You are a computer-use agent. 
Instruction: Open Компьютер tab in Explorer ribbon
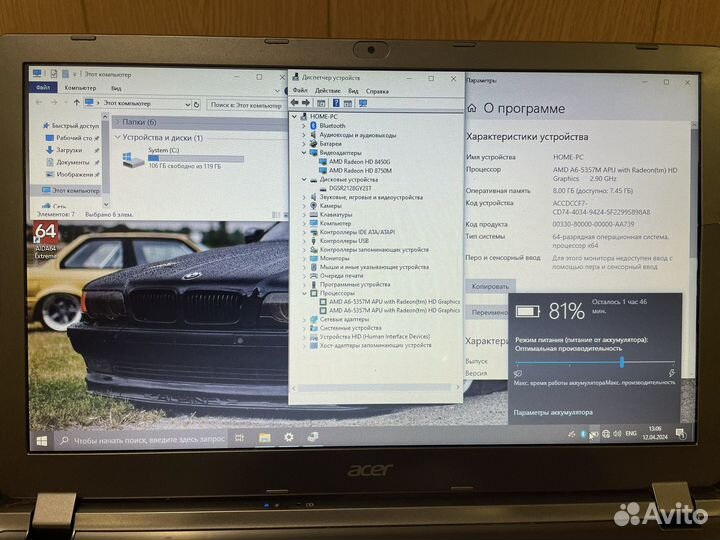[80, 88]
